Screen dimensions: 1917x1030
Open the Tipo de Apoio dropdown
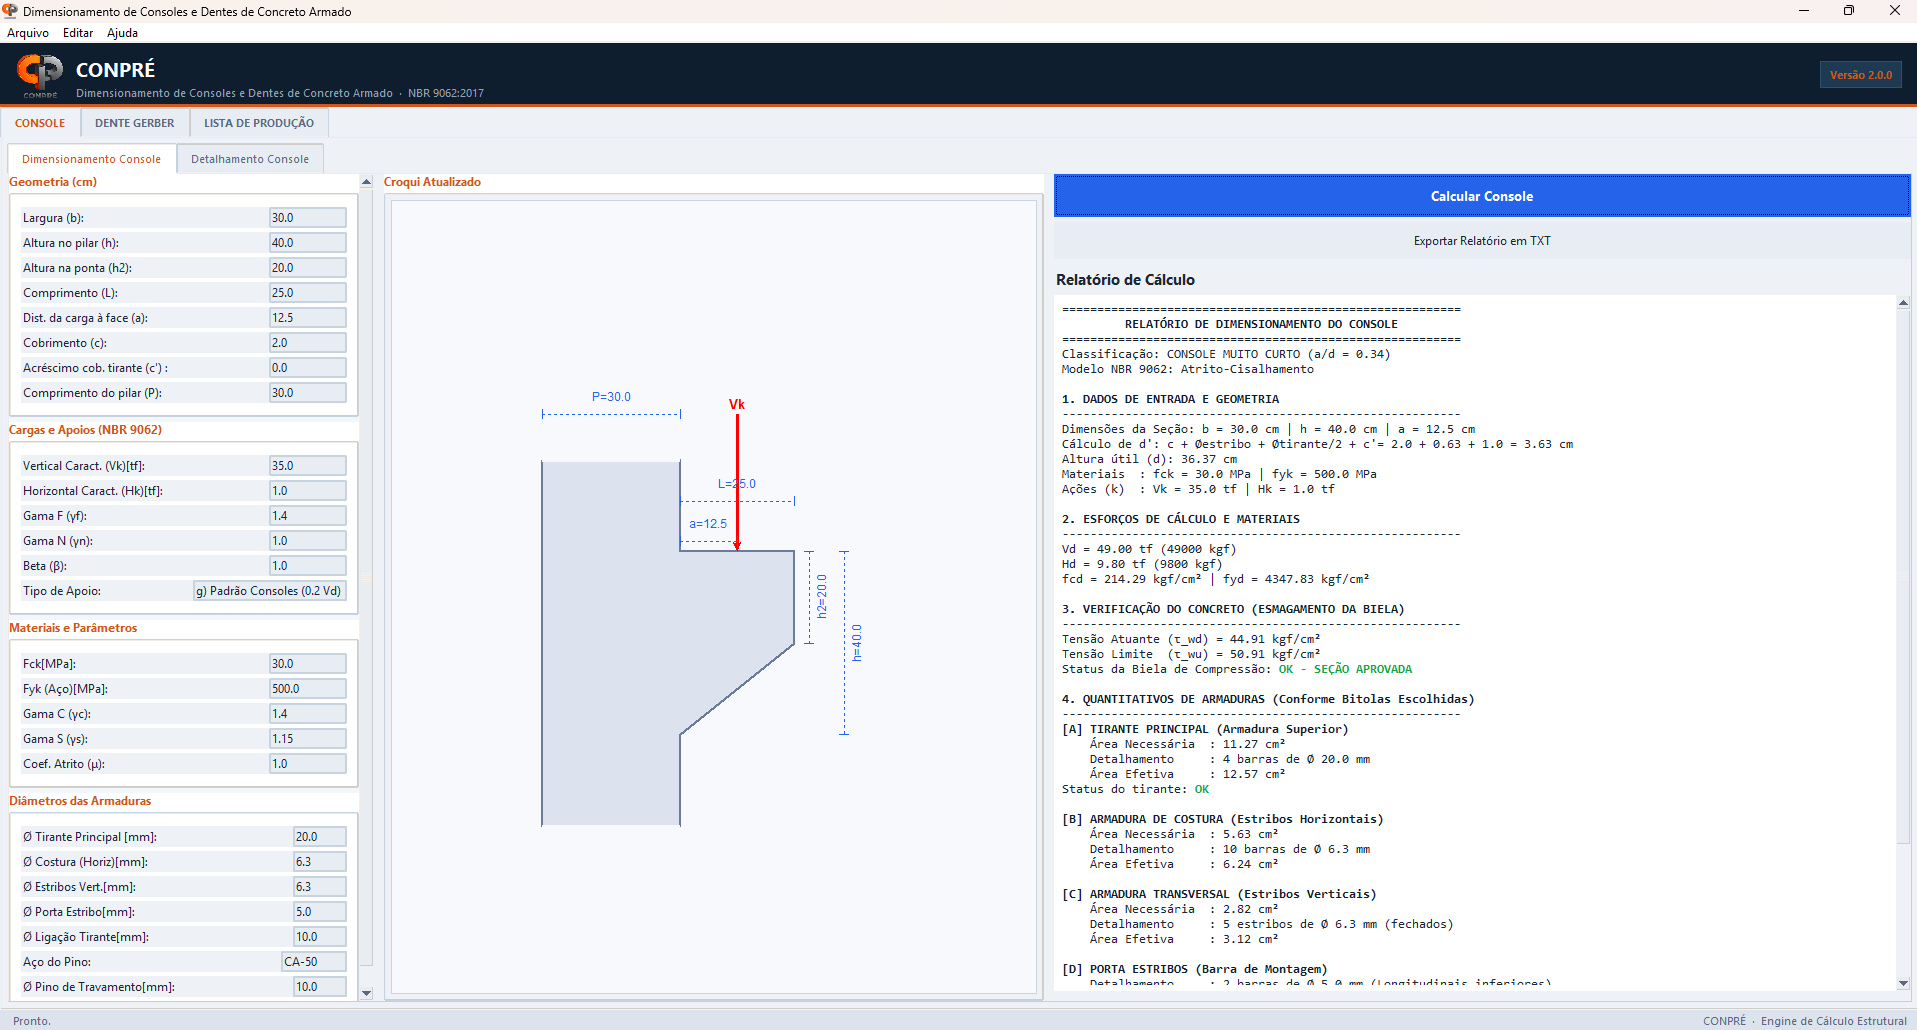(269, 591)
